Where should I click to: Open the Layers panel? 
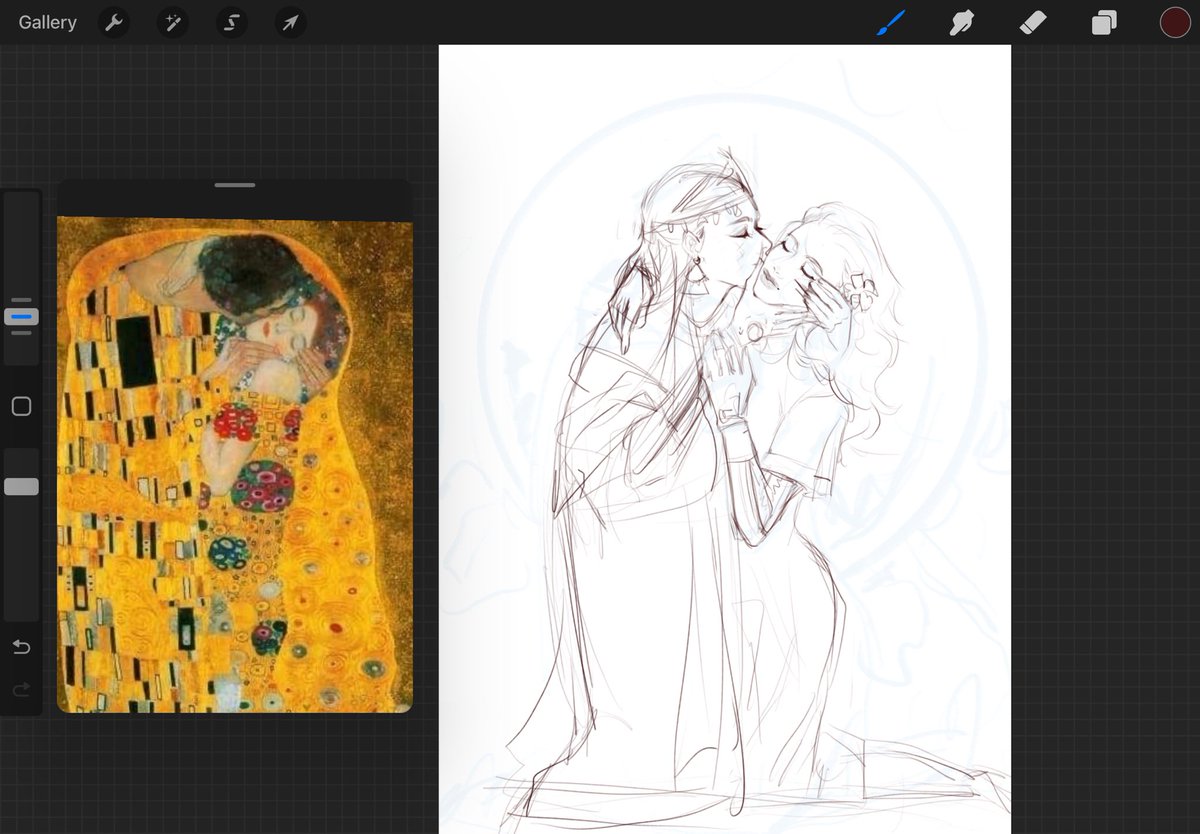click(x=1103, y=22)
